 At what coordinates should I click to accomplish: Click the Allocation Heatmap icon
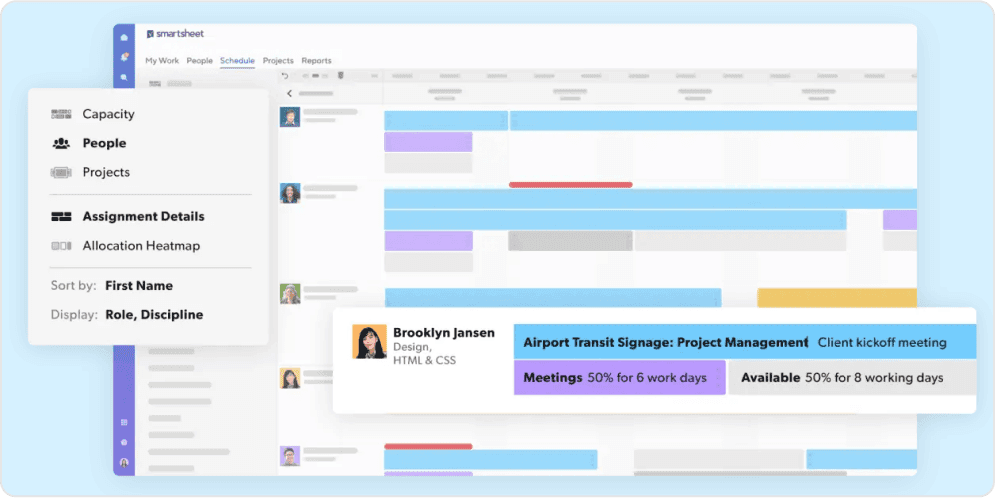tap(61, 246)
